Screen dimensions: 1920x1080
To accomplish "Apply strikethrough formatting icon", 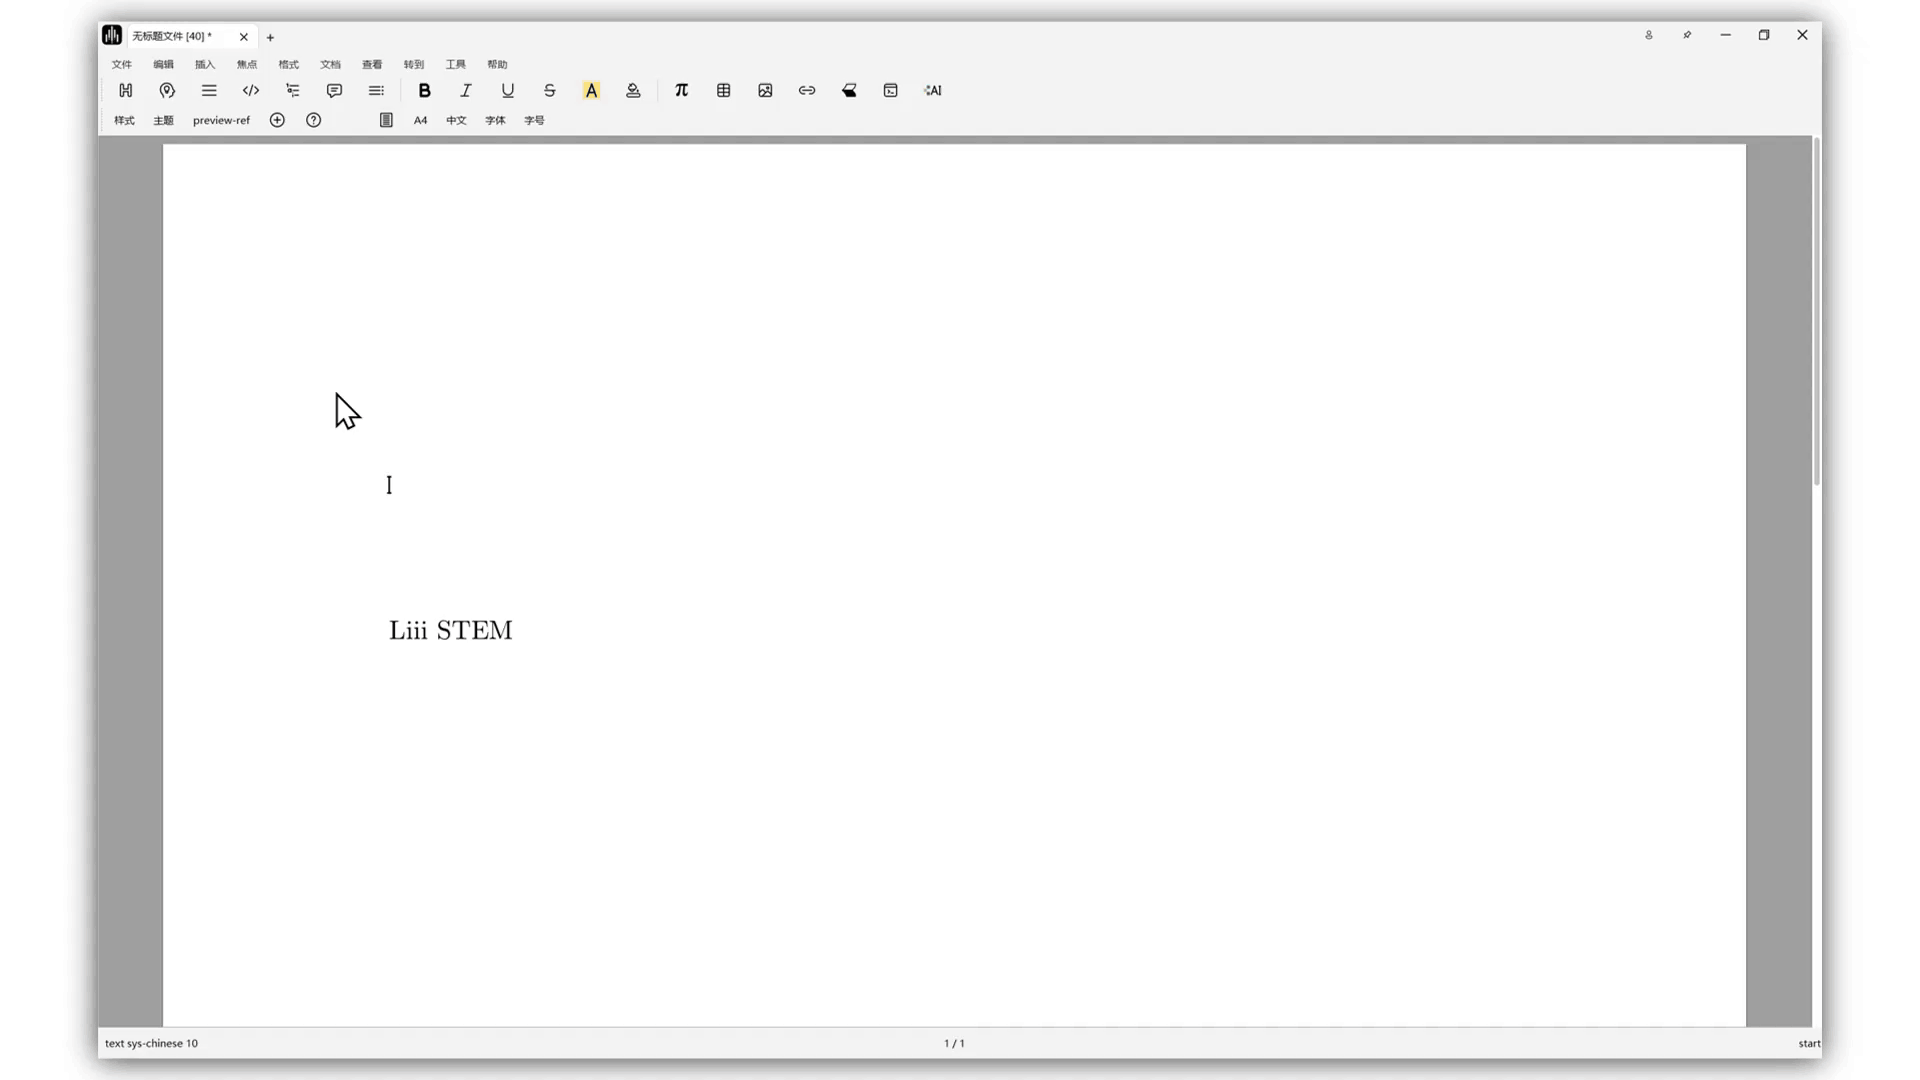I will [x=550, y=90].
